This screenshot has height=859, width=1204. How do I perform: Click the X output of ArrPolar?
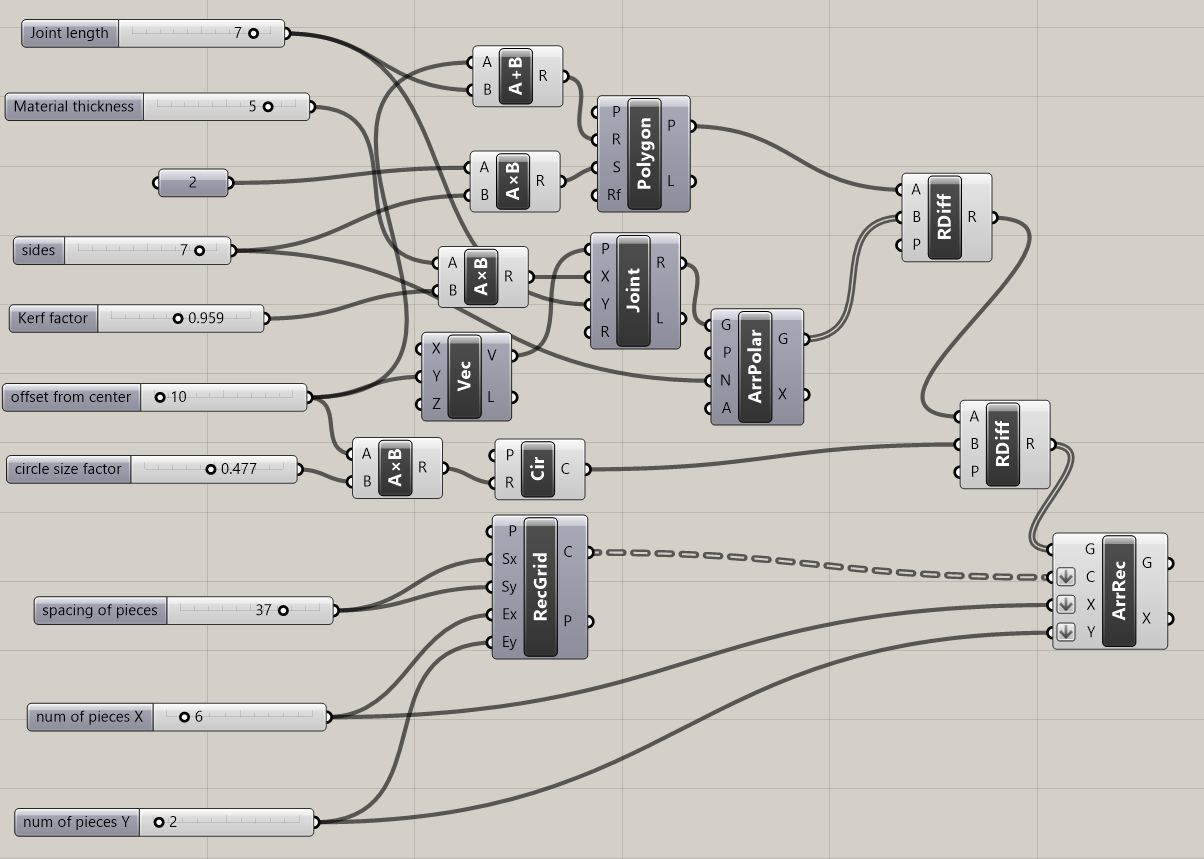pos(783,394)
